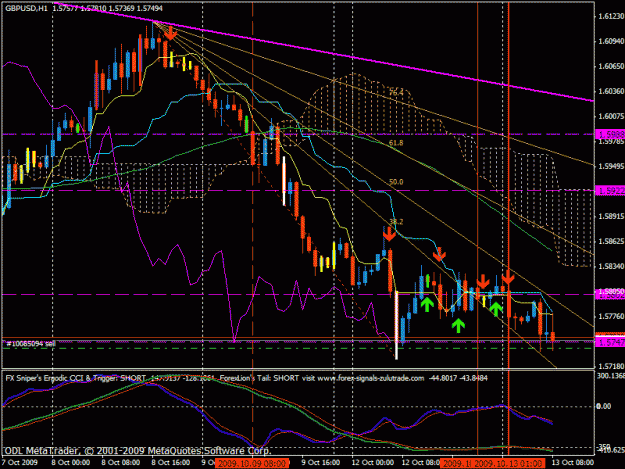Select the Fibonacci fan 76.4 label
Screen dimensions: 625x469
(396, 92)
